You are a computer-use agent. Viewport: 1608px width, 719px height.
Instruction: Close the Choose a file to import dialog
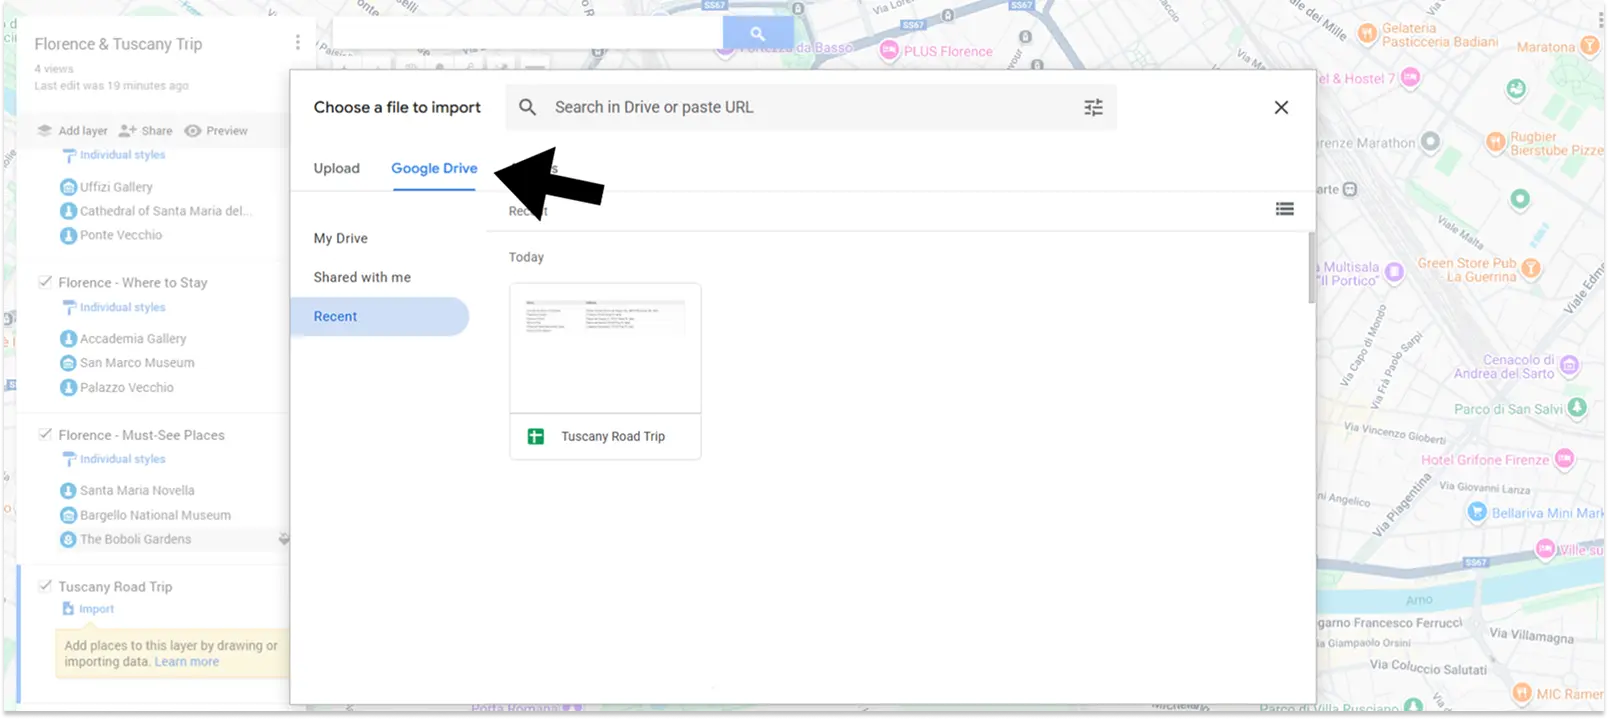(1281, 107)
